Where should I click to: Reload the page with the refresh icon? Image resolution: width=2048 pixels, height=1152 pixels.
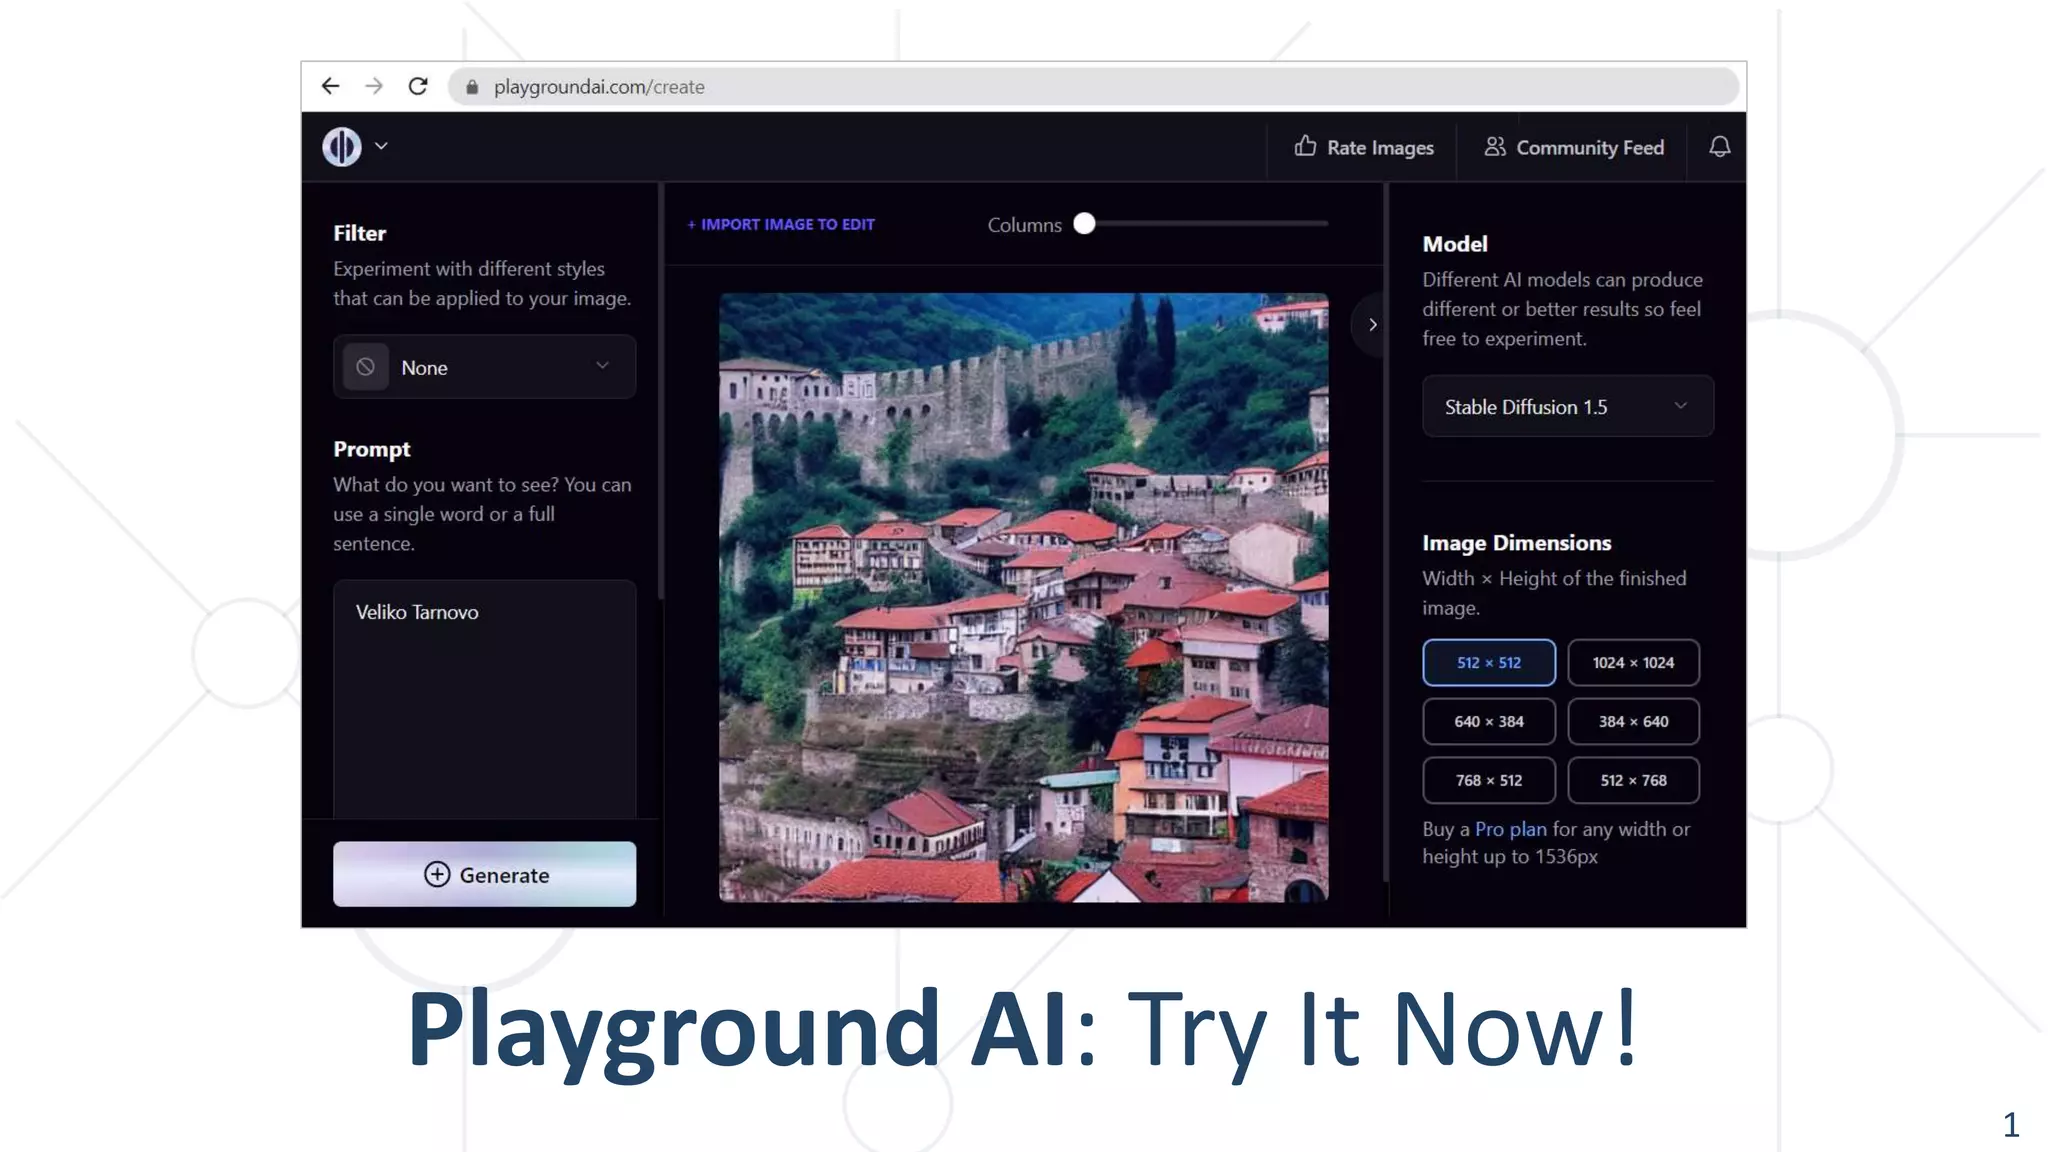click(x=418, y=86)
